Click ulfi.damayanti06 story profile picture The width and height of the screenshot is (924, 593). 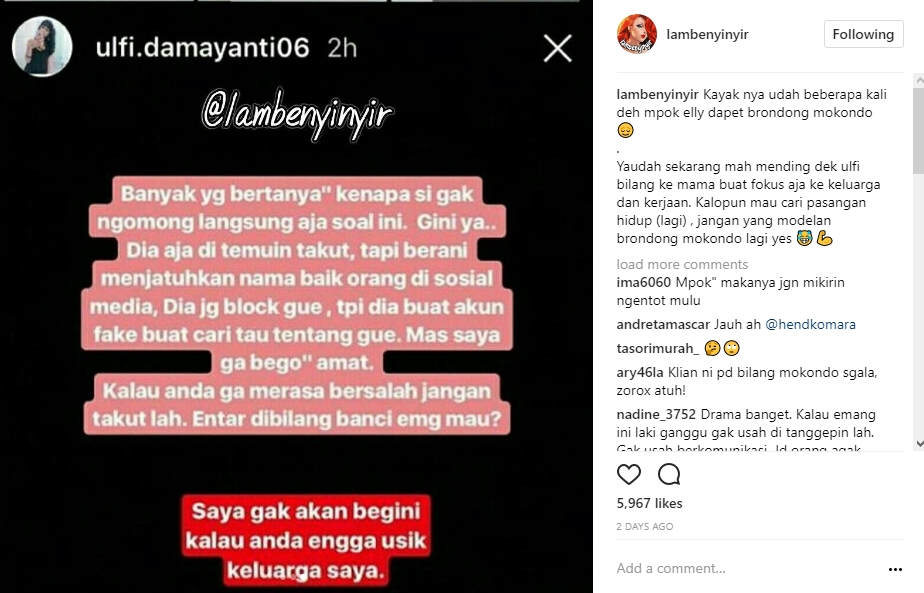tap(42, 46)
